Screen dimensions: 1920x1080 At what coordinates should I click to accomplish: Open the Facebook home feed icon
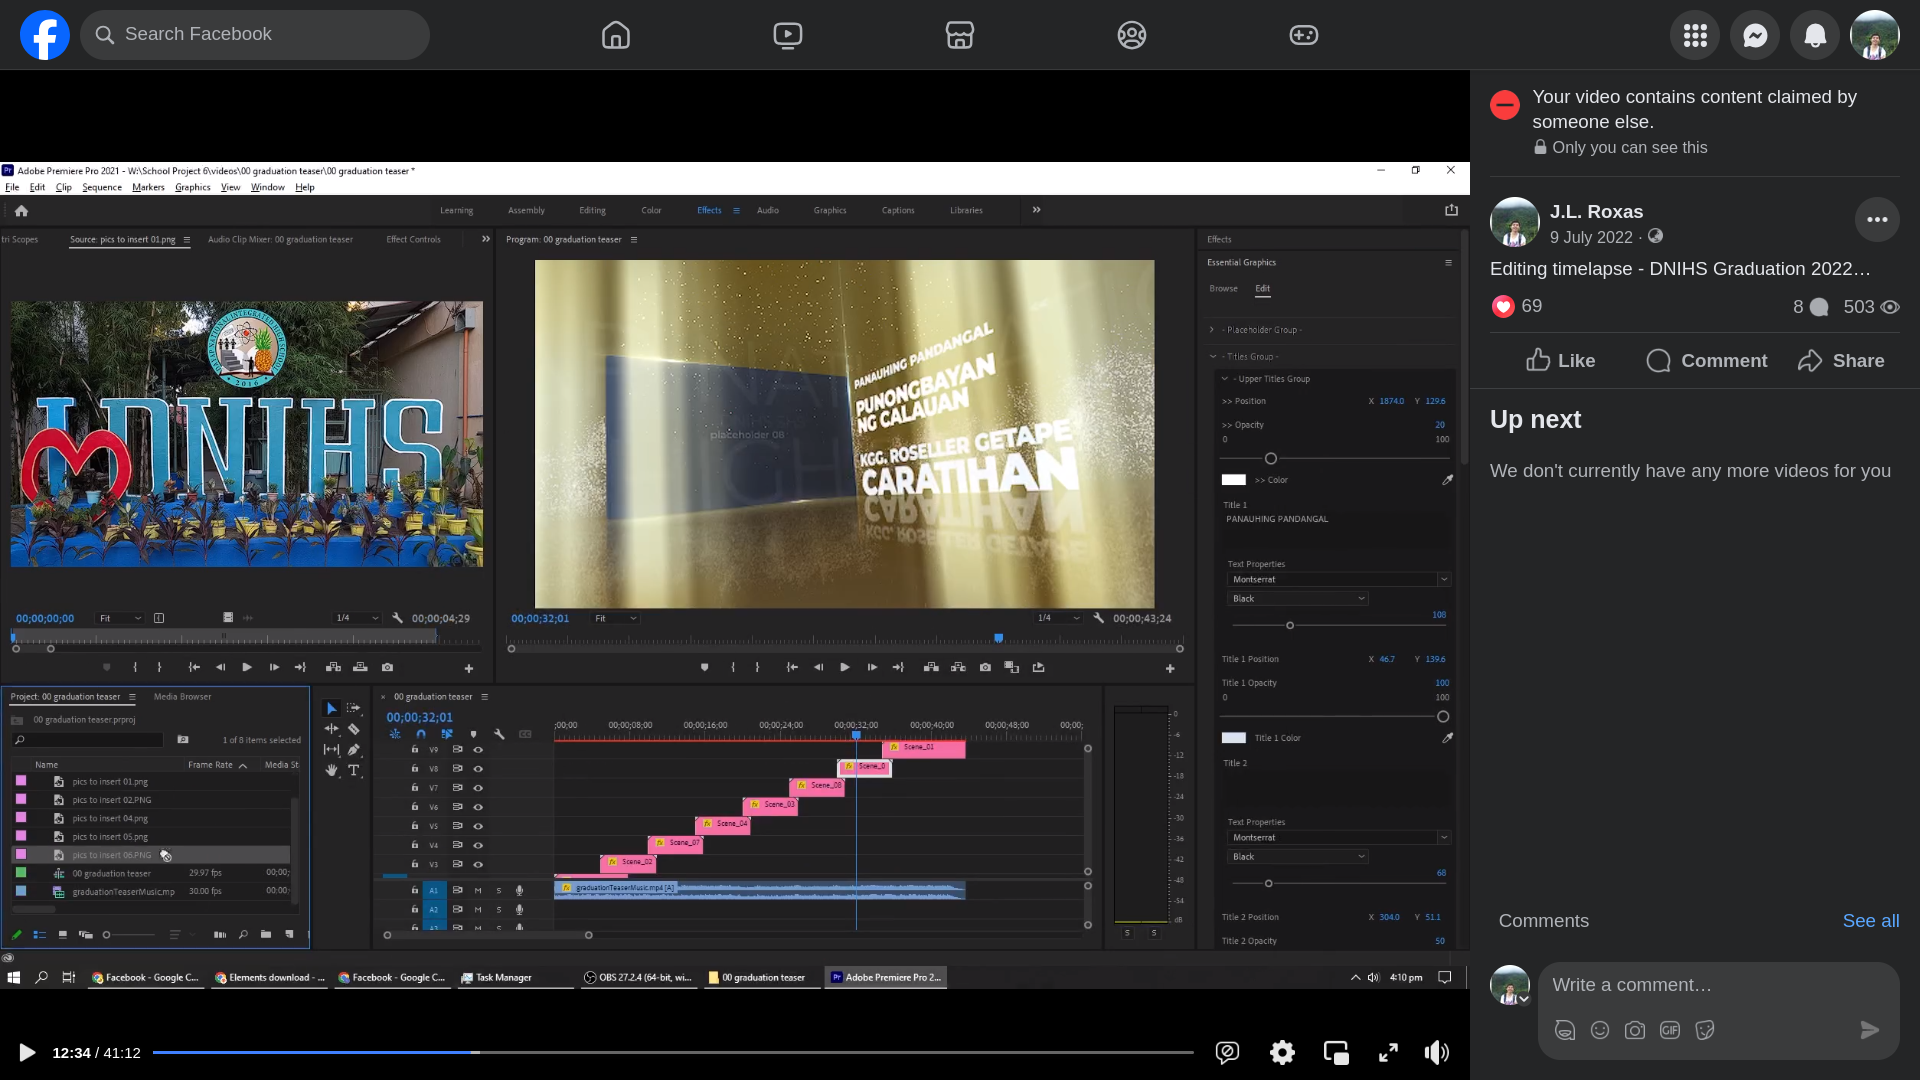pyautogui.click(x=616, y=35)
